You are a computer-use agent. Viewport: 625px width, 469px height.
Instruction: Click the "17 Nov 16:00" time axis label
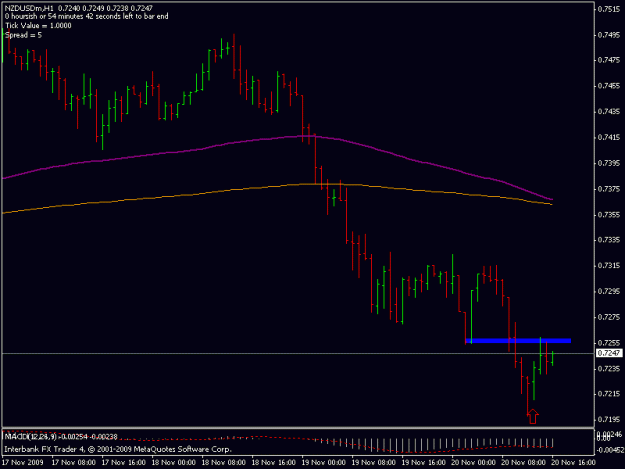[124, 463]
